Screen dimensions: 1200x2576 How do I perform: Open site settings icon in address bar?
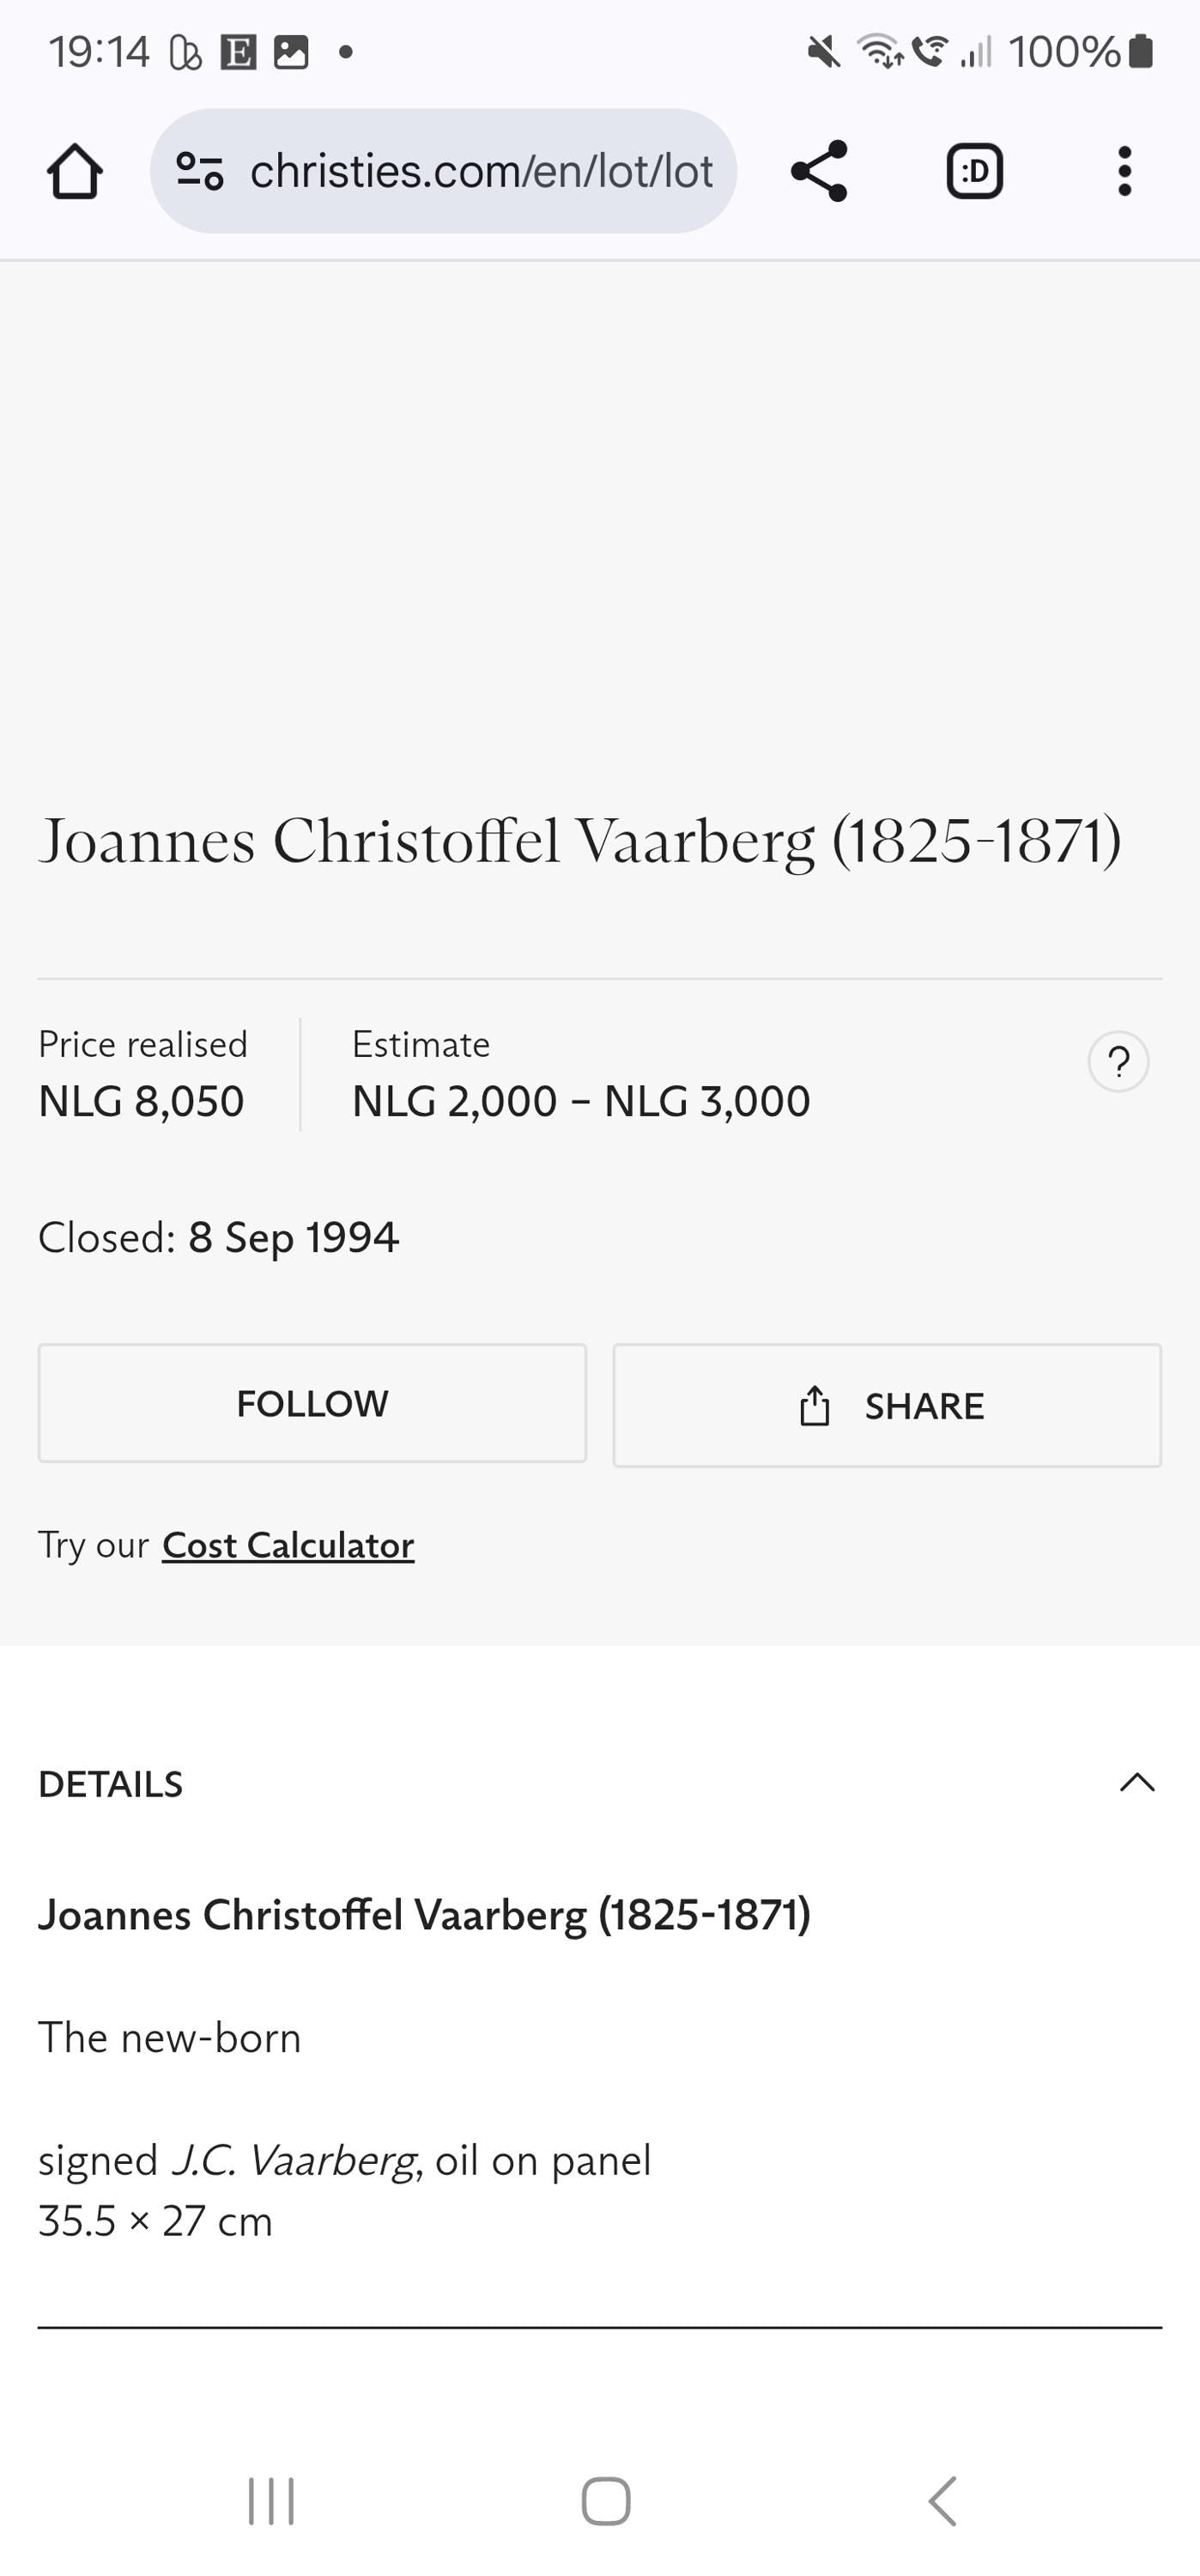click(x=199, y=171)
